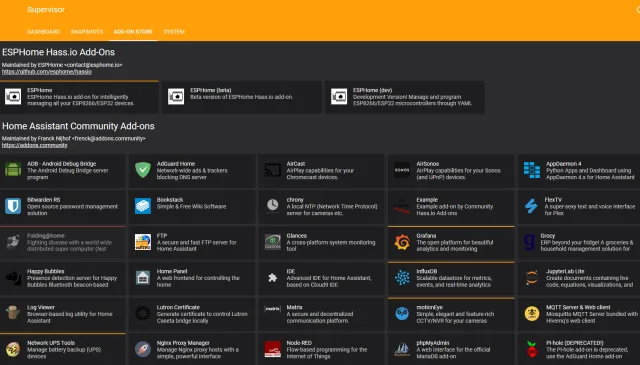Click the AdGuard Home shield icon

tap(143, 170)
